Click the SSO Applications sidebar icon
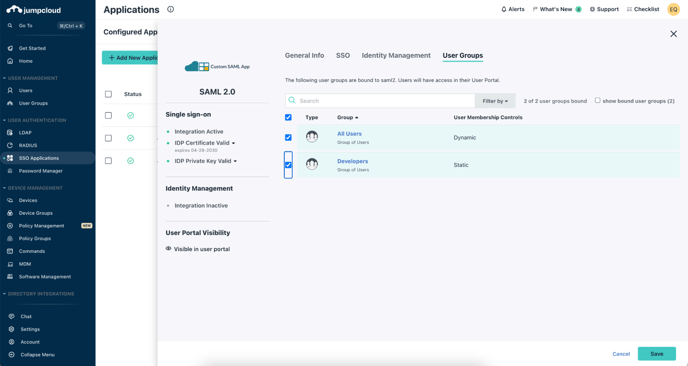 (10, 158)
